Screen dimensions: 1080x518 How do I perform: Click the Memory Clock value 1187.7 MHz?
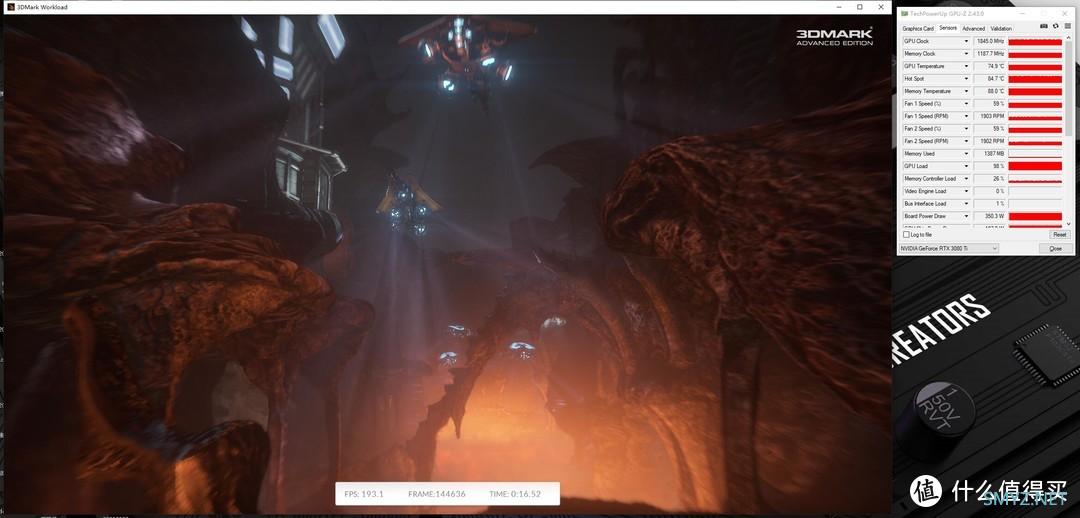tap(990, 54)
